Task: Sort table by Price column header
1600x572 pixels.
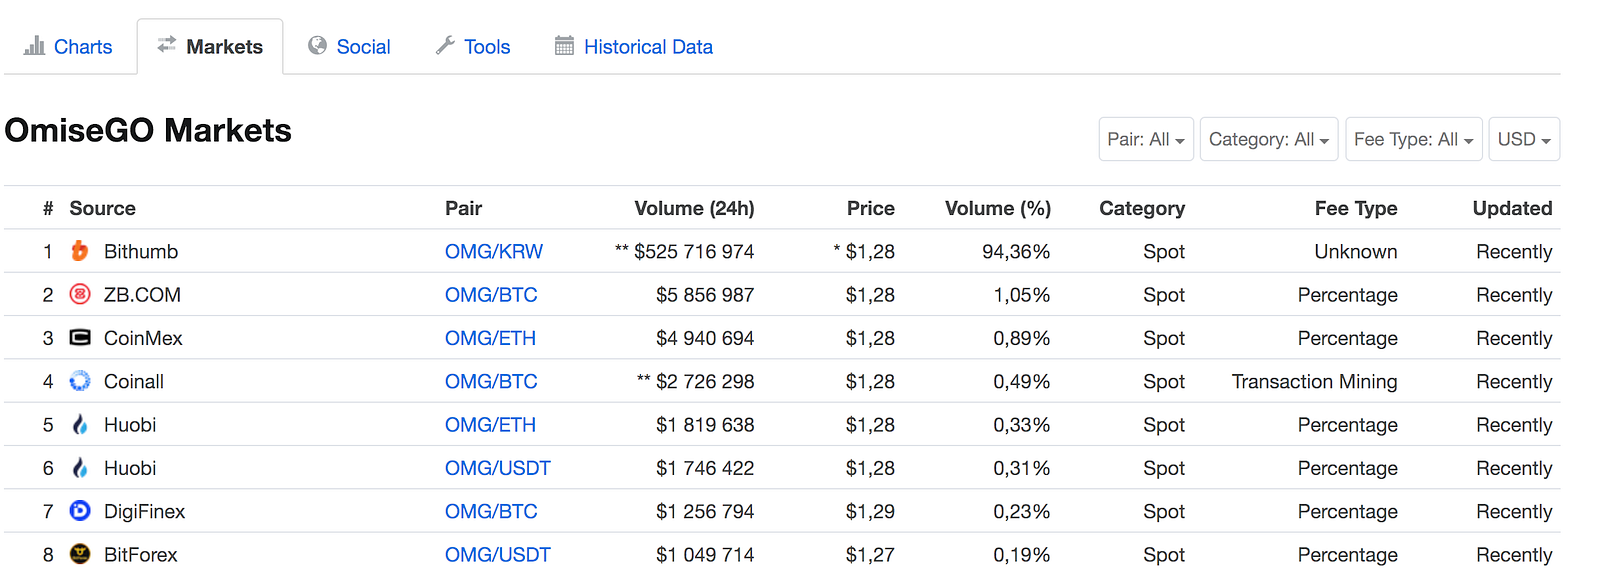Action: [x=870, y=208]
